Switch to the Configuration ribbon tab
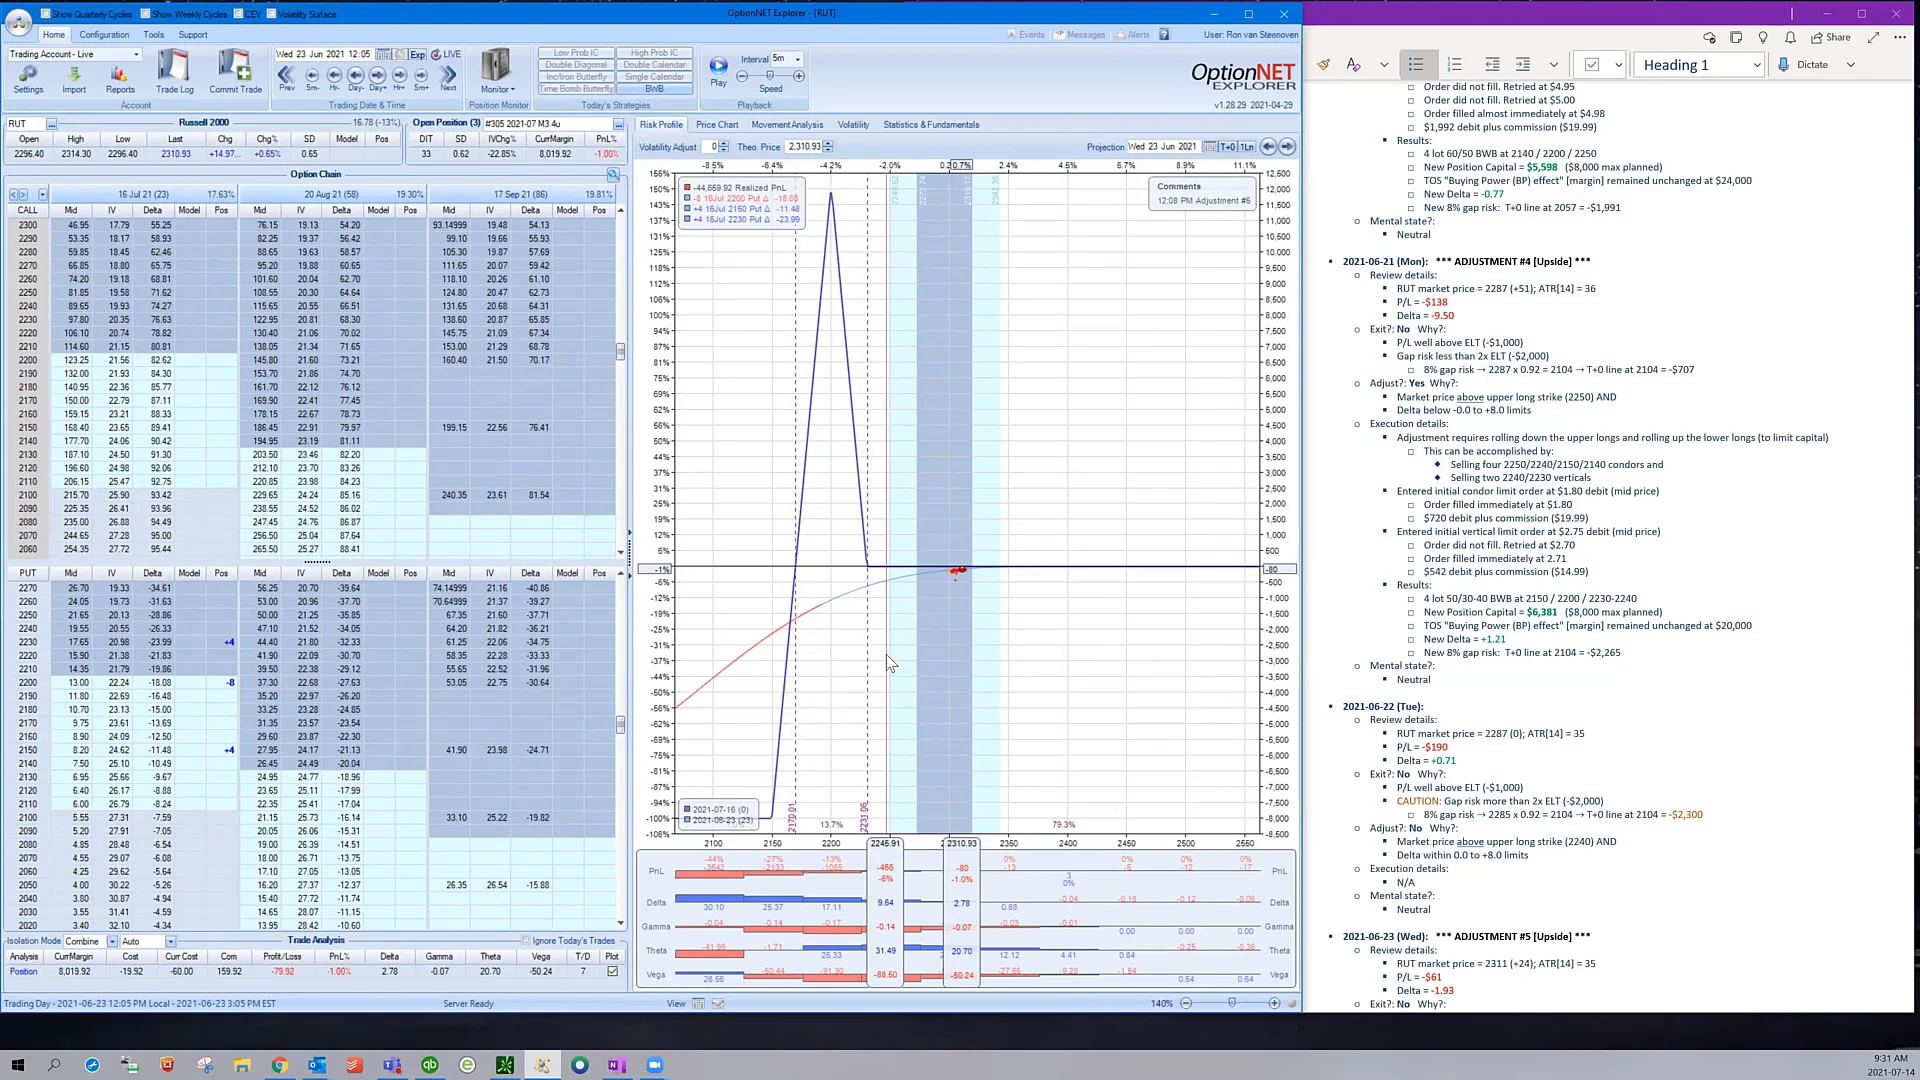 (104, 35)
